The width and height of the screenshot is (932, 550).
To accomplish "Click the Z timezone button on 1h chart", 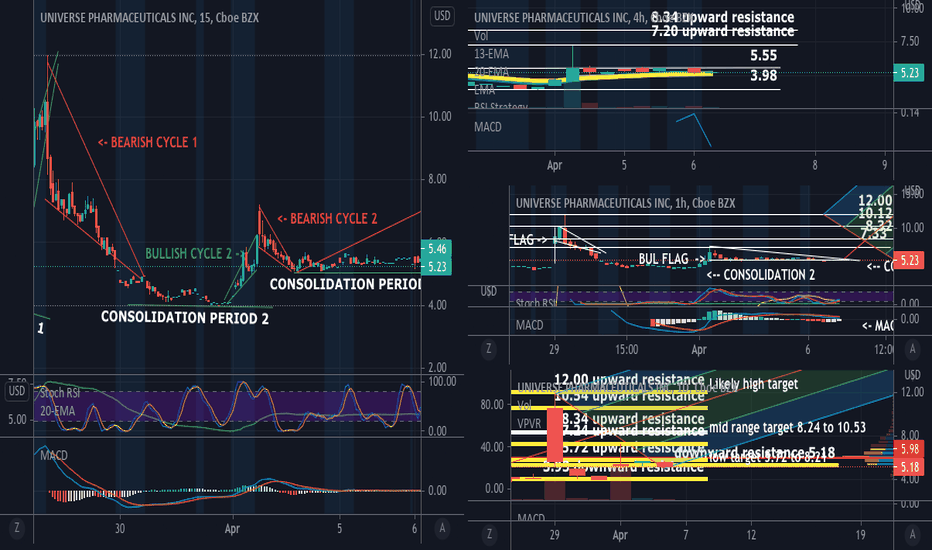I will (489, 348).
